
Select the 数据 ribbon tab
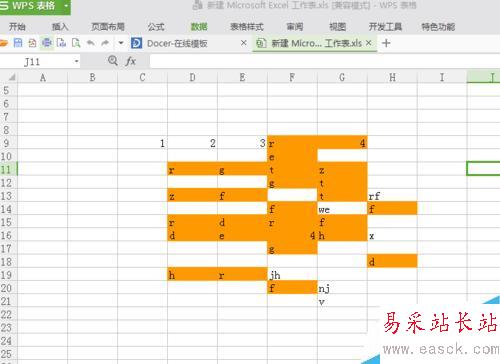click(199, 27)
